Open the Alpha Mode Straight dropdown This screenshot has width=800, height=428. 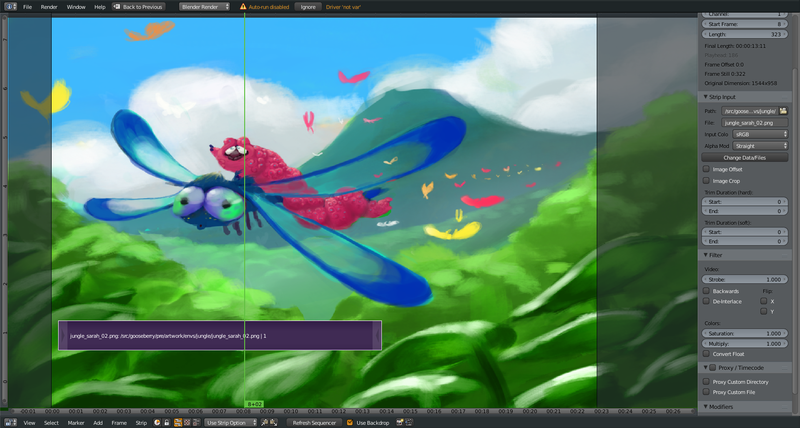(x=760, y=145)
